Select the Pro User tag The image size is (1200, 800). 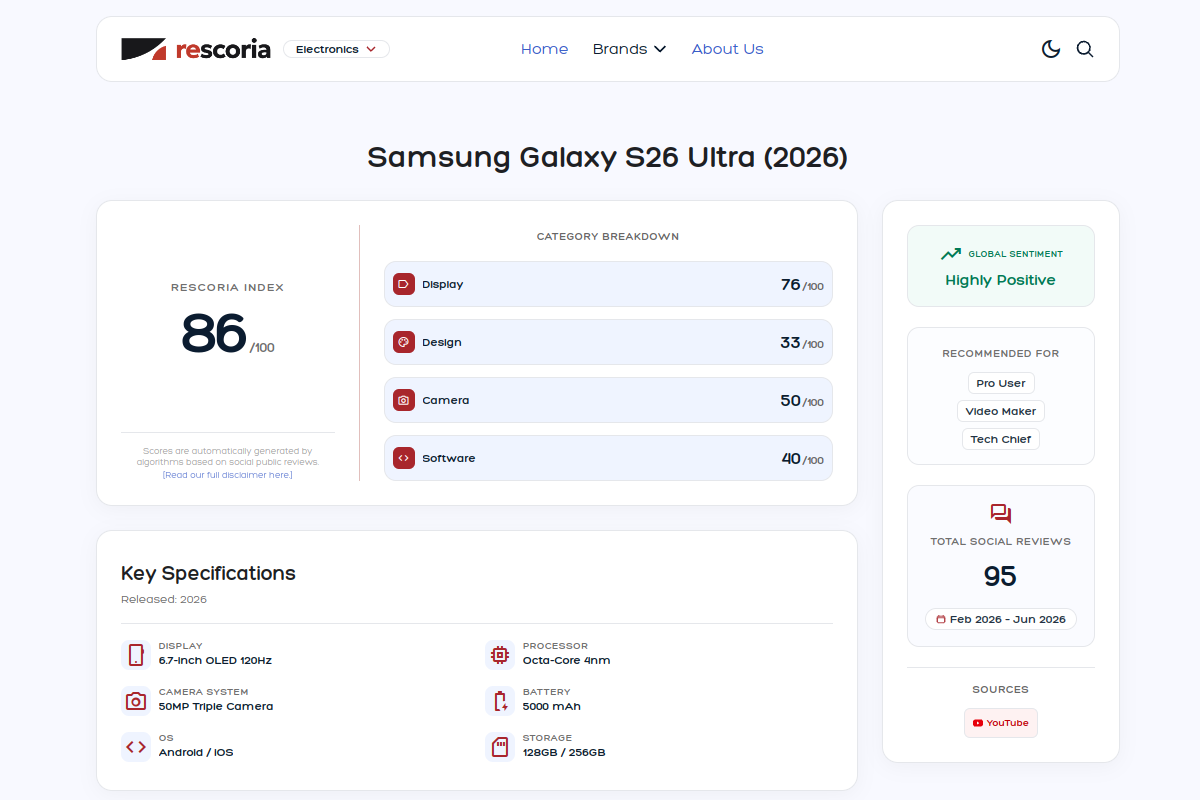(1001, 383)
